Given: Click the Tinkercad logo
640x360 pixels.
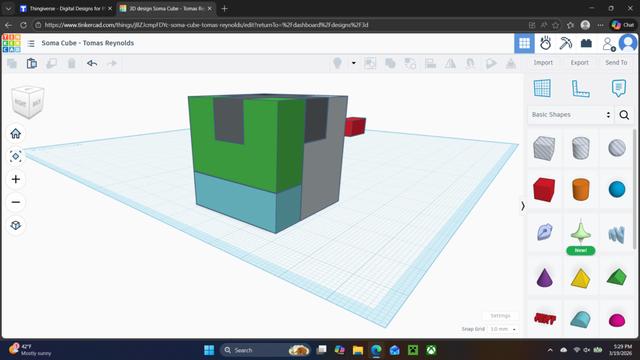Looking at the screenshot, I should point(11,43).
